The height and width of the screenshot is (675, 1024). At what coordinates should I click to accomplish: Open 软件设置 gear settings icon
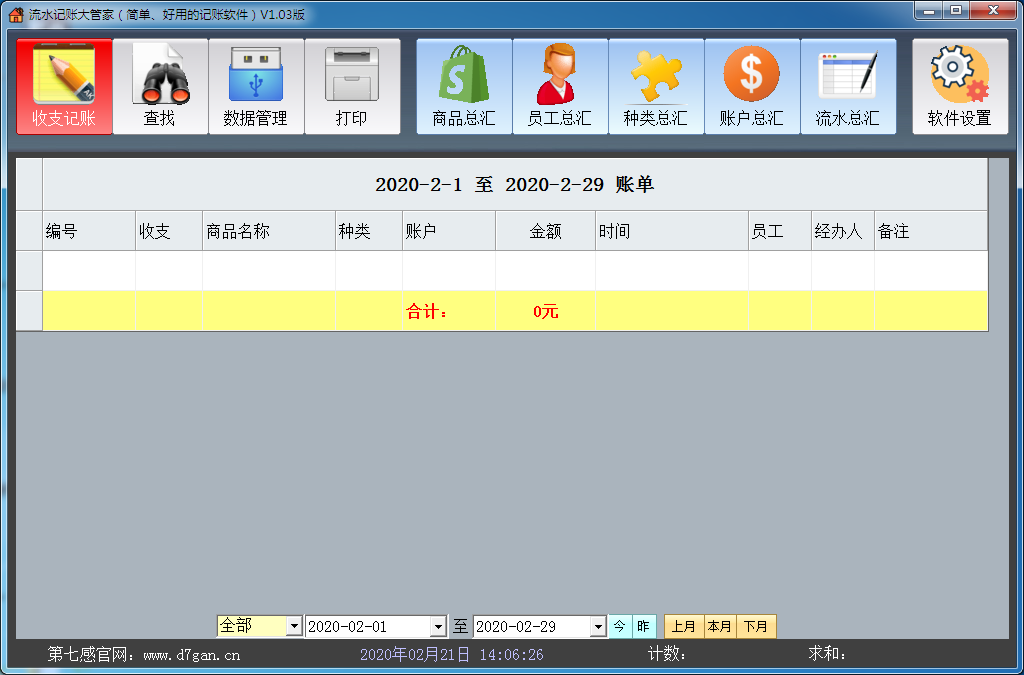(960, 86)
